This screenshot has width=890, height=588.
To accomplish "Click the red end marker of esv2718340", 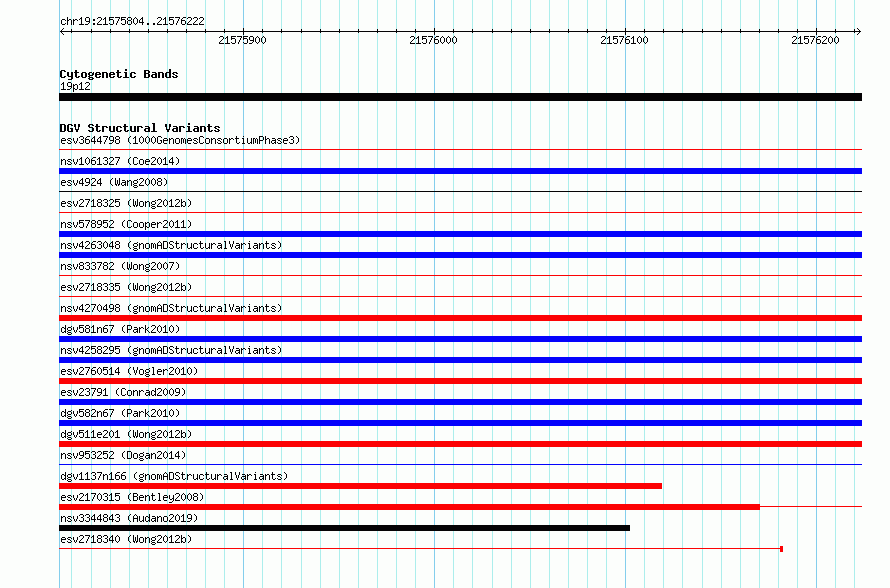I will pos(782,549).
